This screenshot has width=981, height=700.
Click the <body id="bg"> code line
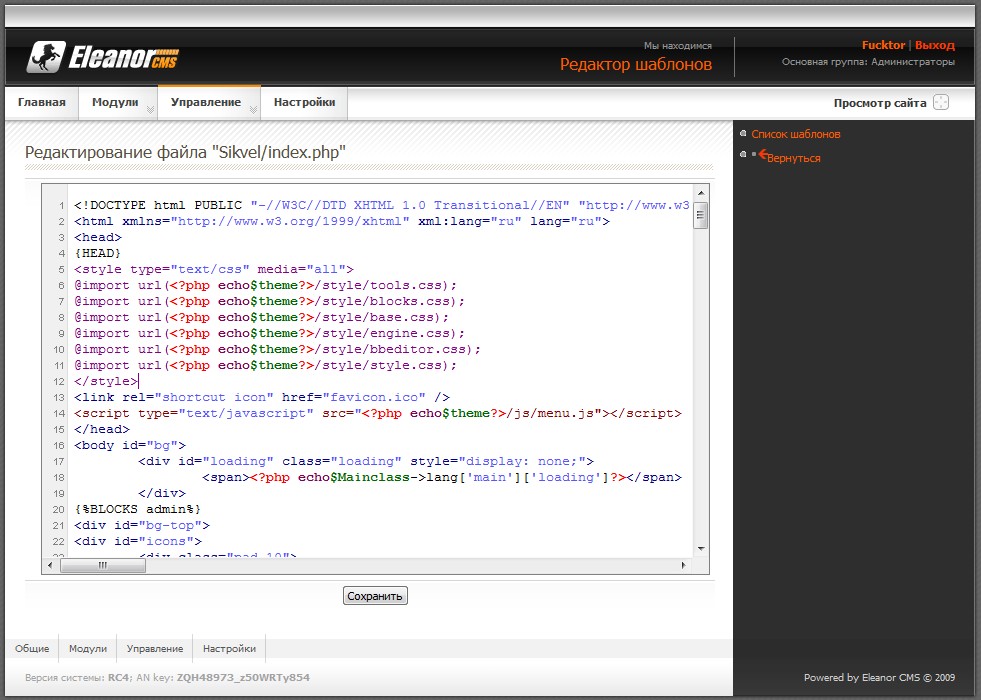(x=130, y=445)
